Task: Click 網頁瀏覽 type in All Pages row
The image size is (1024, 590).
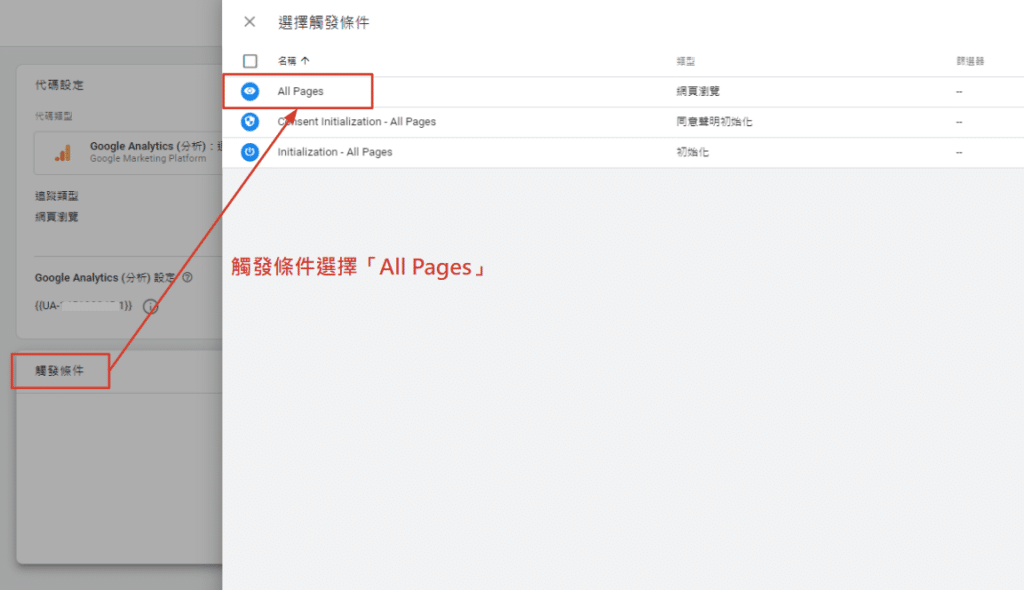Action: 698,92
